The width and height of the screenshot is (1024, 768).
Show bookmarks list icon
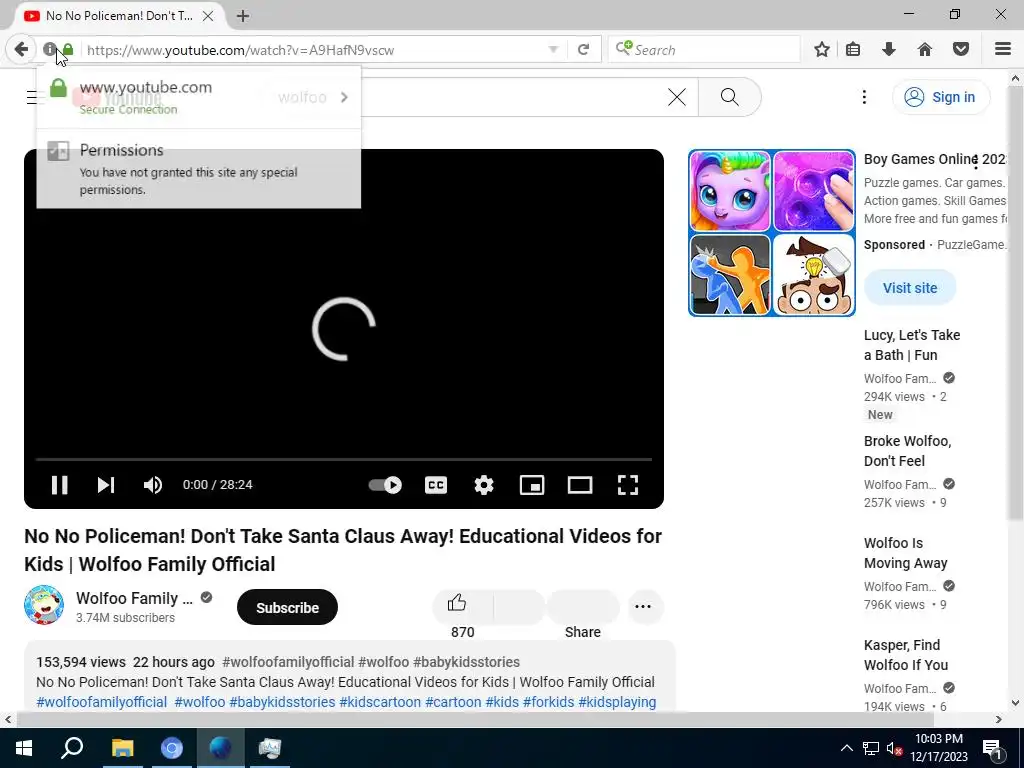(x=853, y=49)
